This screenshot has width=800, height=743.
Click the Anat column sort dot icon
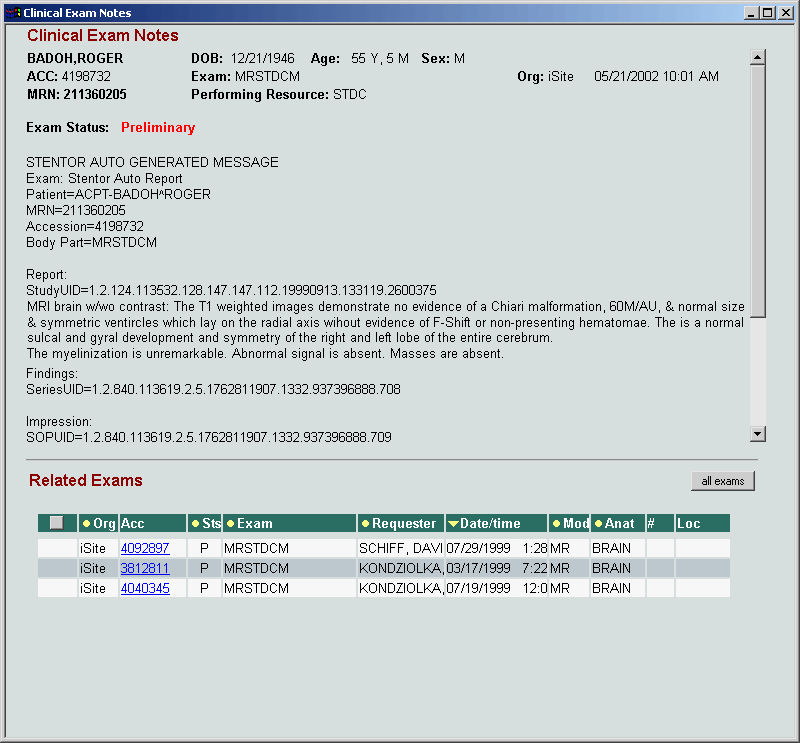[x=598, y=523]
